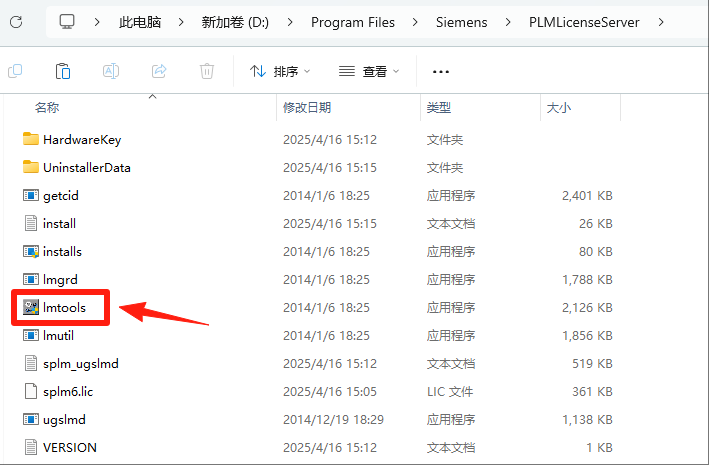Click the lmutil file name
The image size is (709, 465).
pyautogui.click(x=58, y=336)
